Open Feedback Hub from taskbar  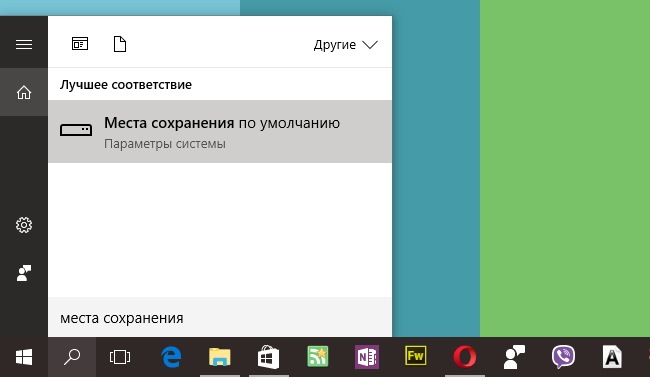(x=514, y=357)
